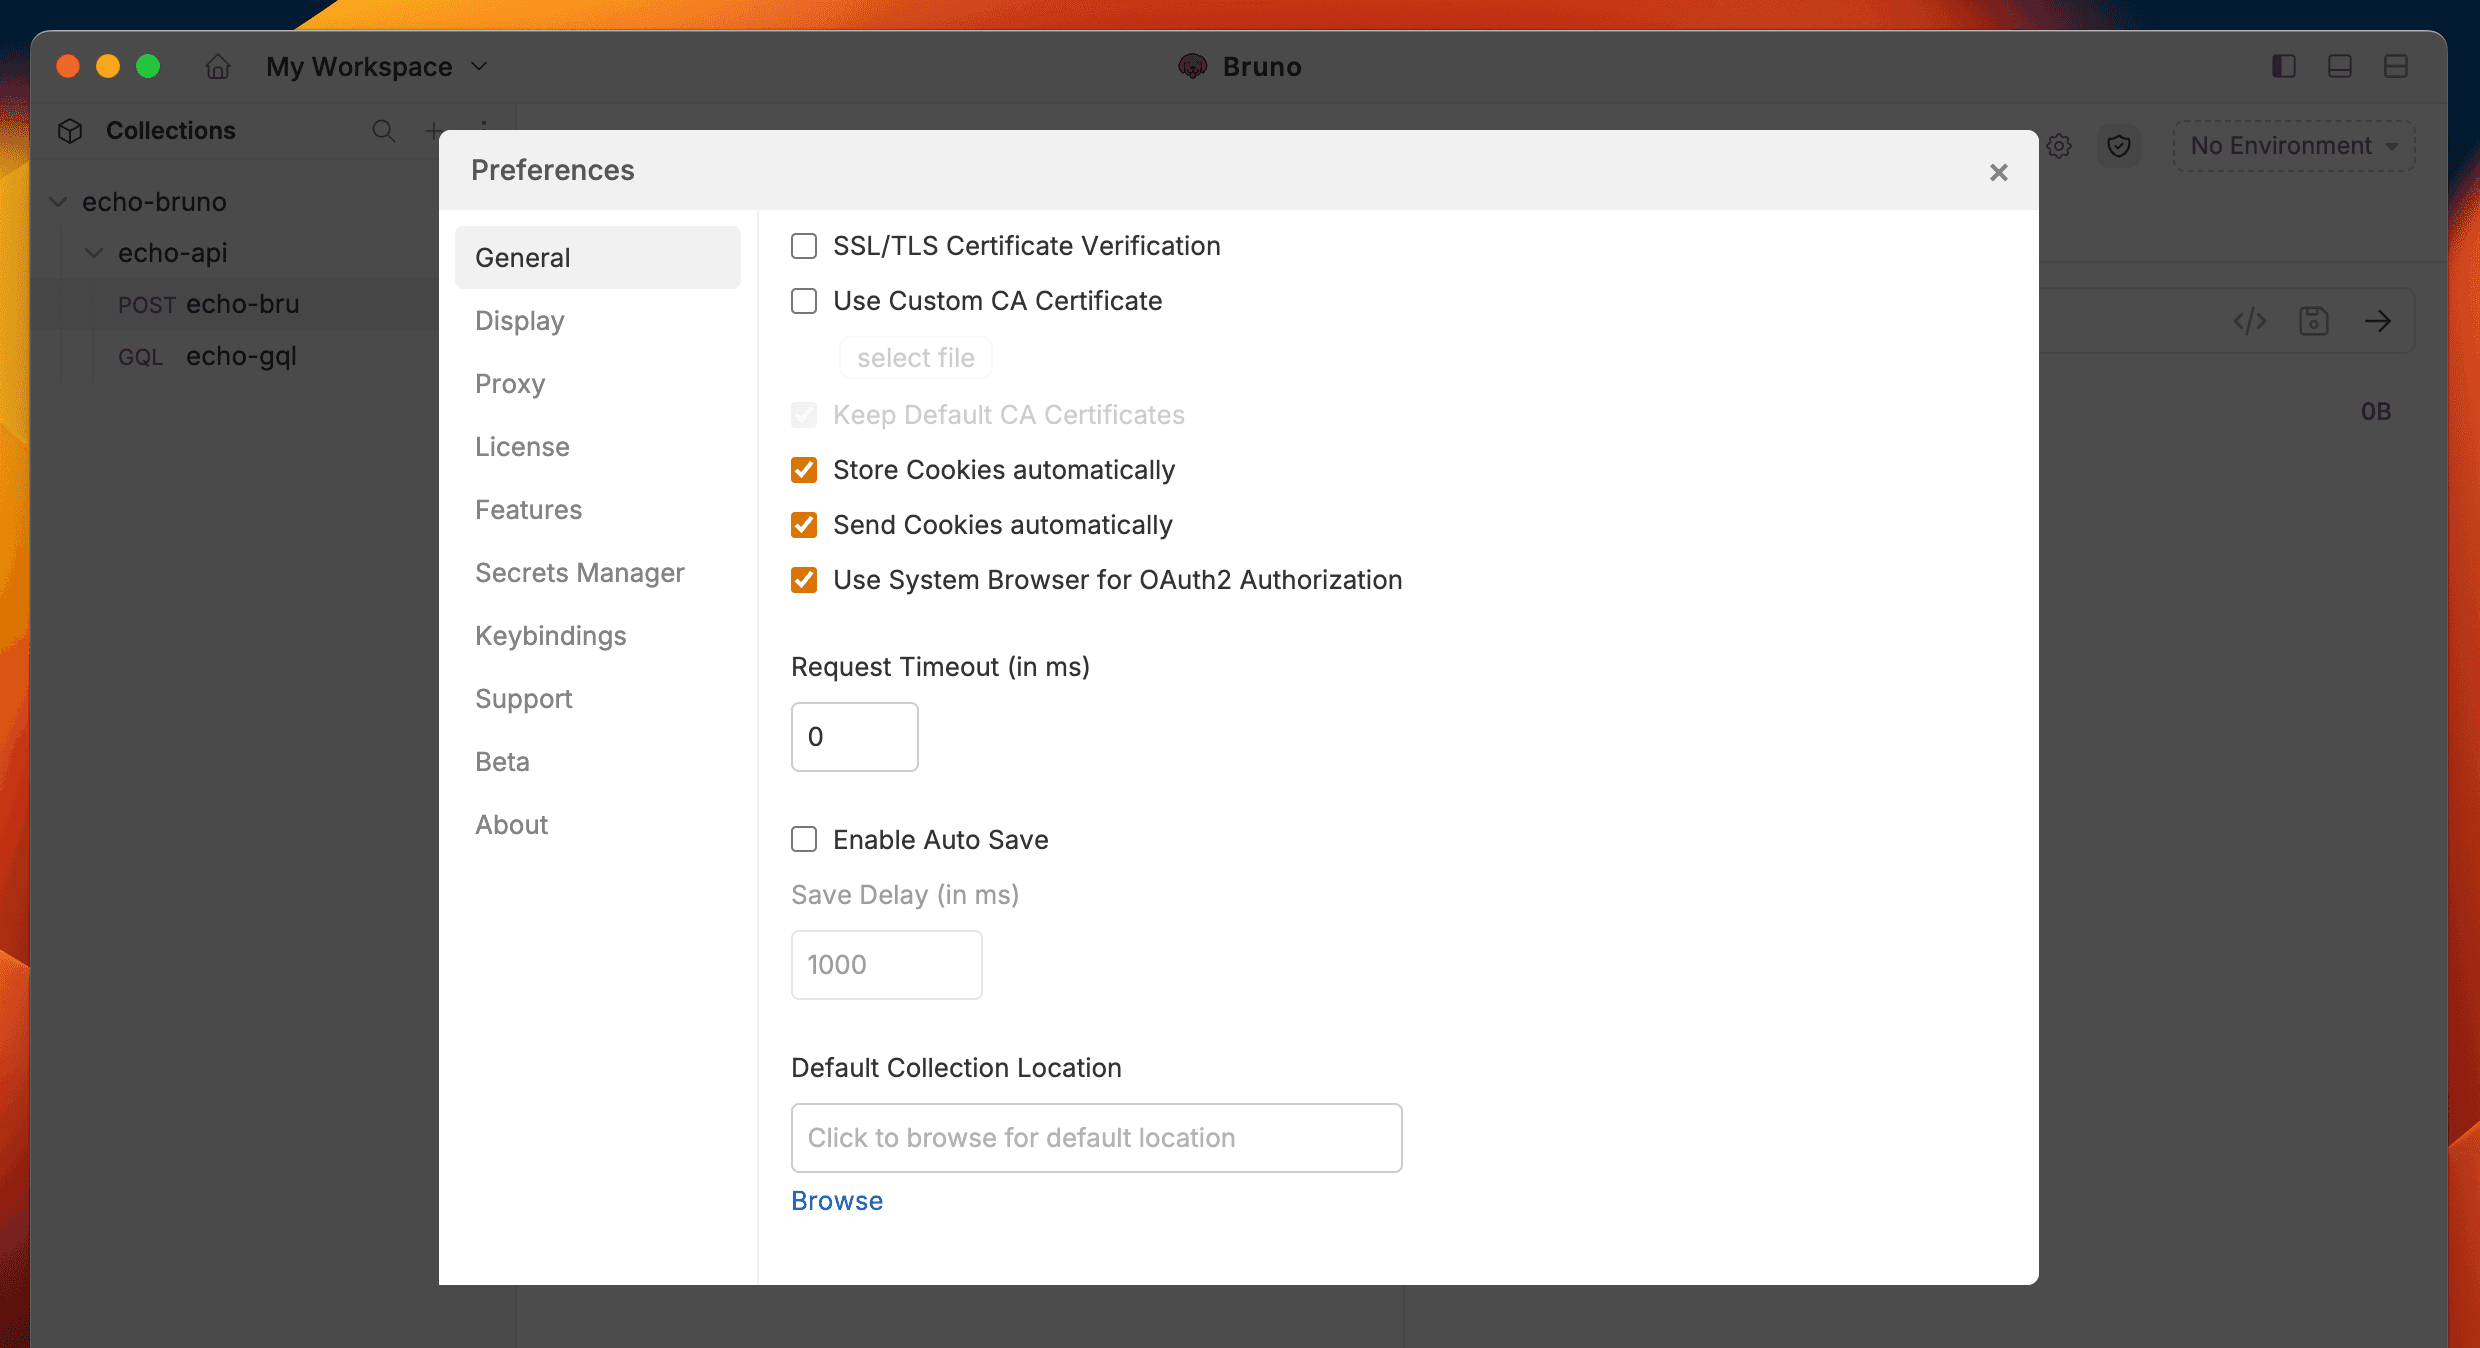Check Enable Auto Save option
The width and height of the screenshot is (2480, 1348).
804,839
